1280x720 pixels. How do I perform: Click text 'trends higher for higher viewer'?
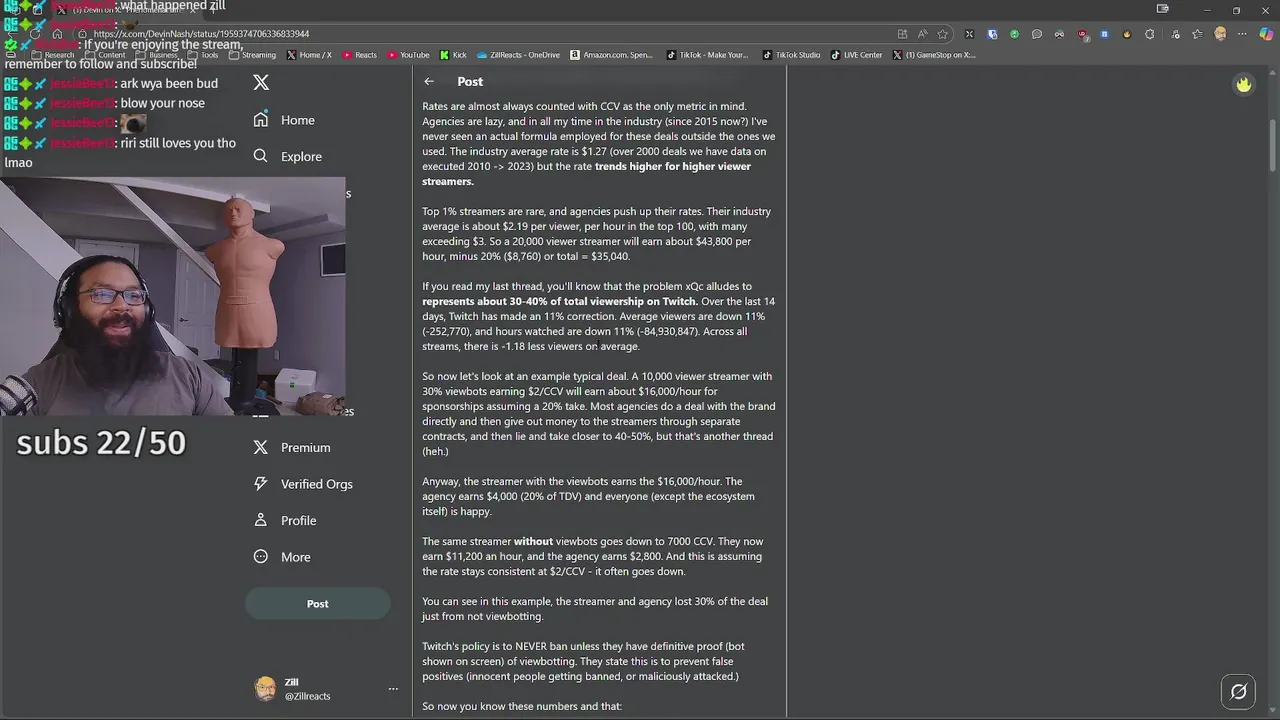[672, 166]
